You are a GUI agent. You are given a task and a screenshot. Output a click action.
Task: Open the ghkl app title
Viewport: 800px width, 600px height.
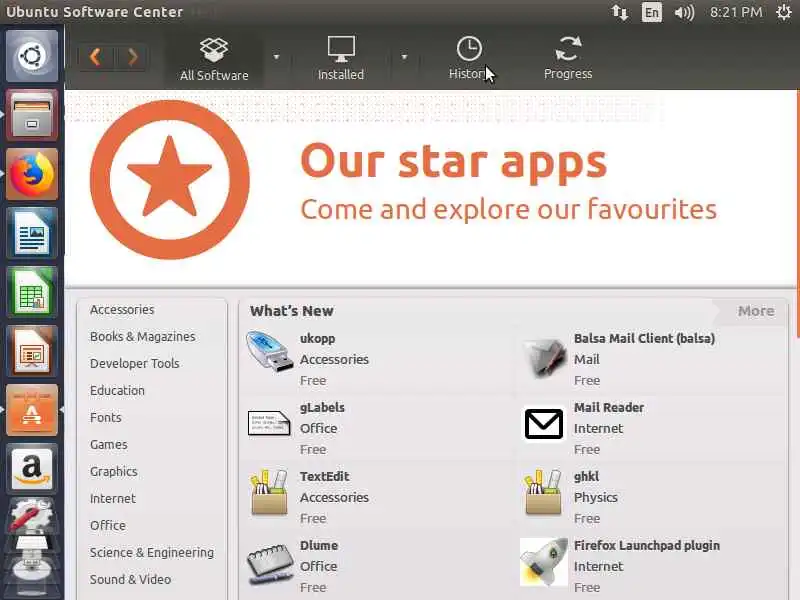tap(586, 477)
